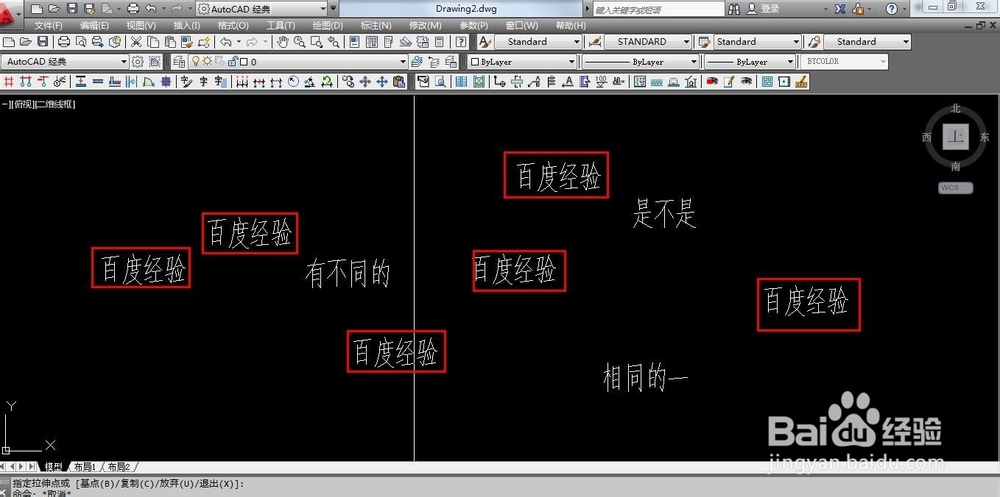Click the Table Style icon
The image size is (1000, 497).
704,42
